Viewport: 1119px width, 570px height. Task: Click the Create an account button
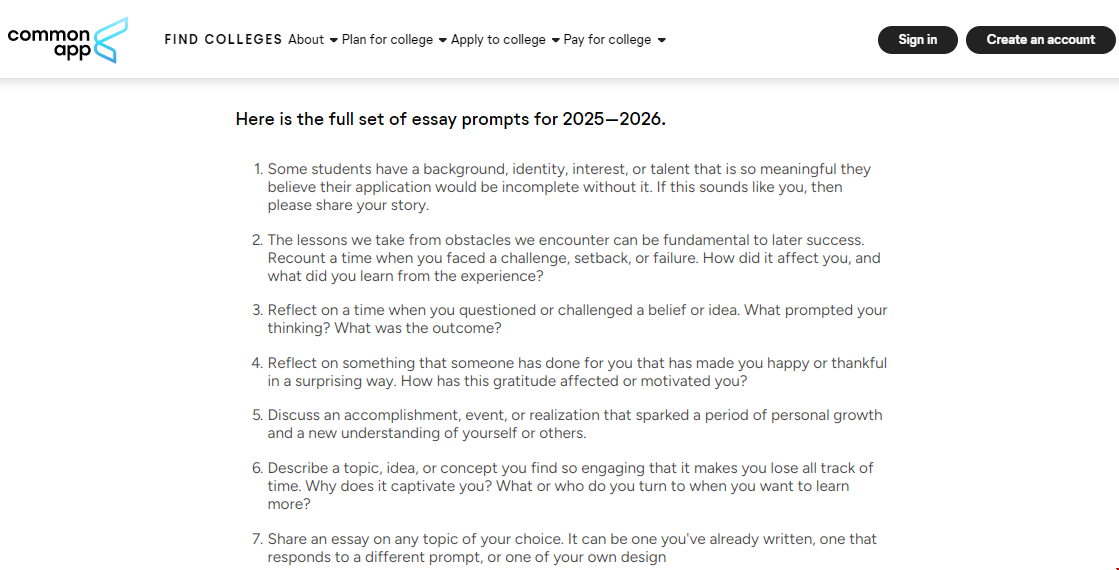pos(1040,40)
